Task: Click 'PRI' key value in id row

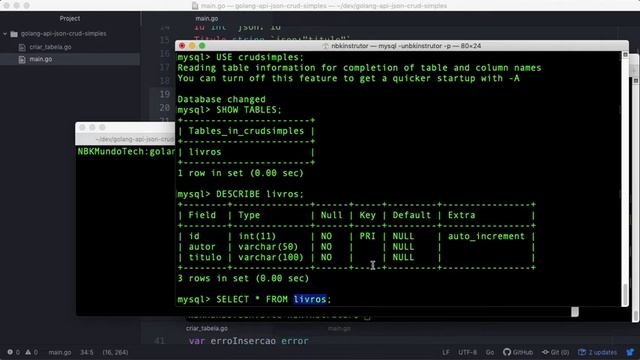Action: (x=367, y=236)
